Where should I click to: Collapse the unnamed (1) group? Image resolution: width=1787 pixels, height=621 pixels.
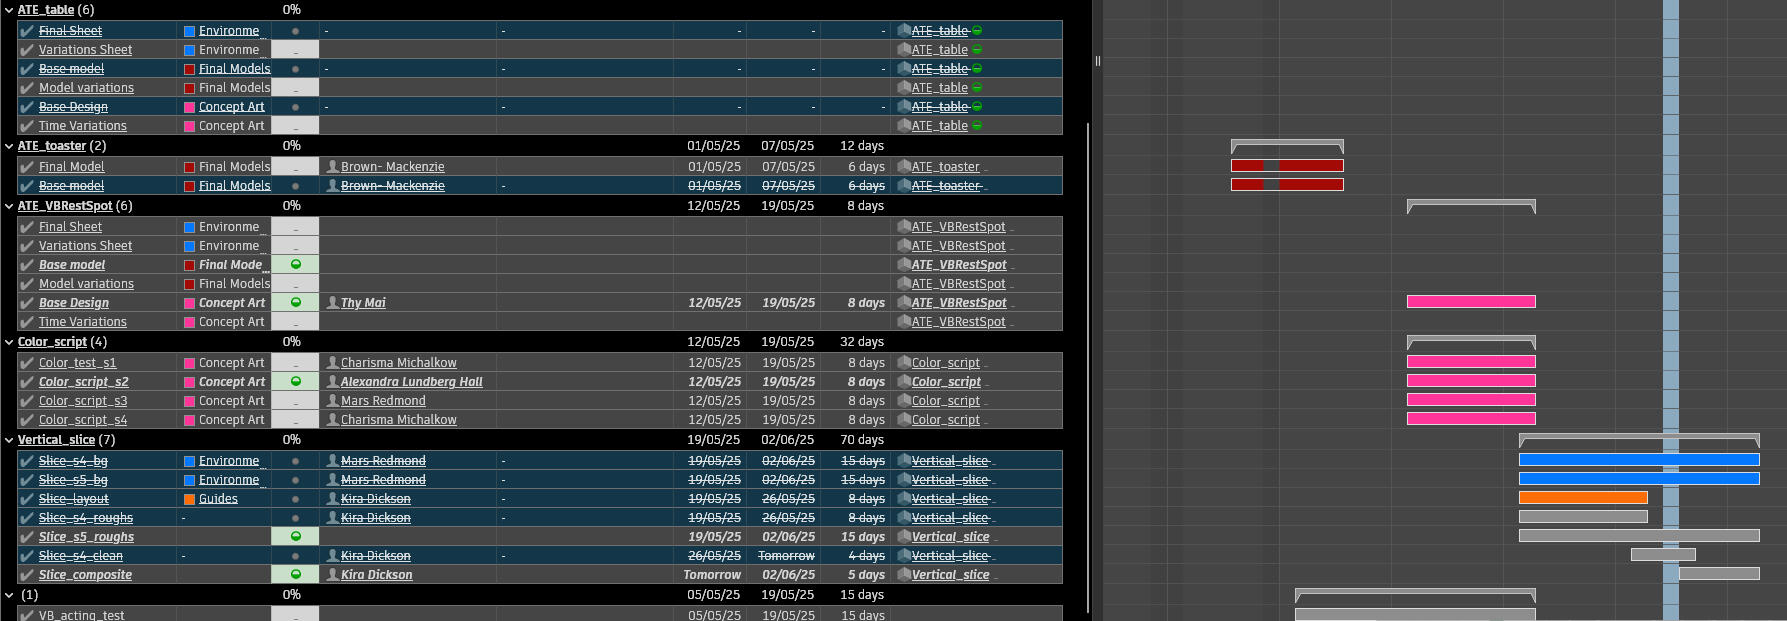[9, 595]
